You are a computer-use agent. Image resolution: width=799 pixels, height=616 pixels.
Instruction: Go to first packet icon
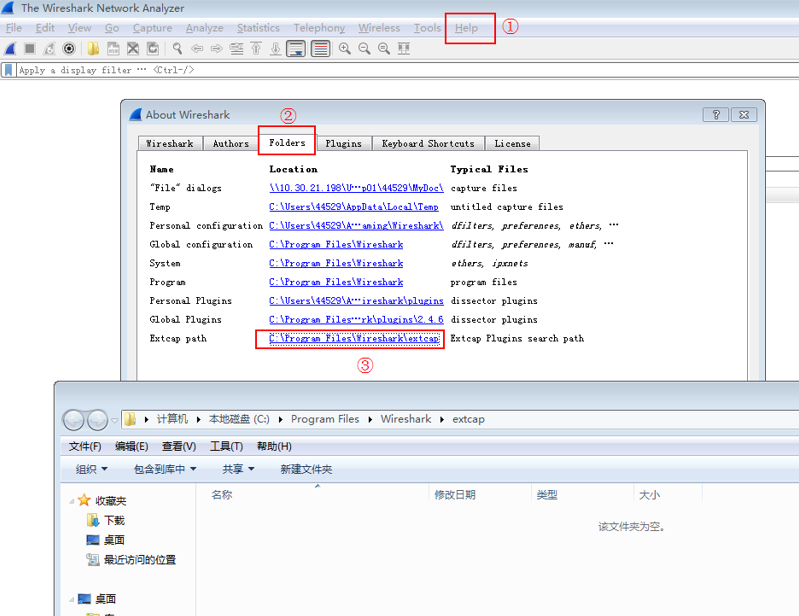256,49
